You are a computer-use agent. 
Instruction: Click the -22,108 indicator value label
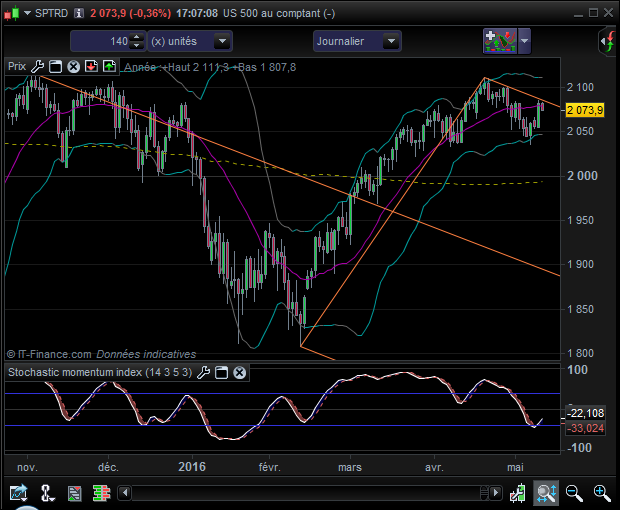click(586, 414)
